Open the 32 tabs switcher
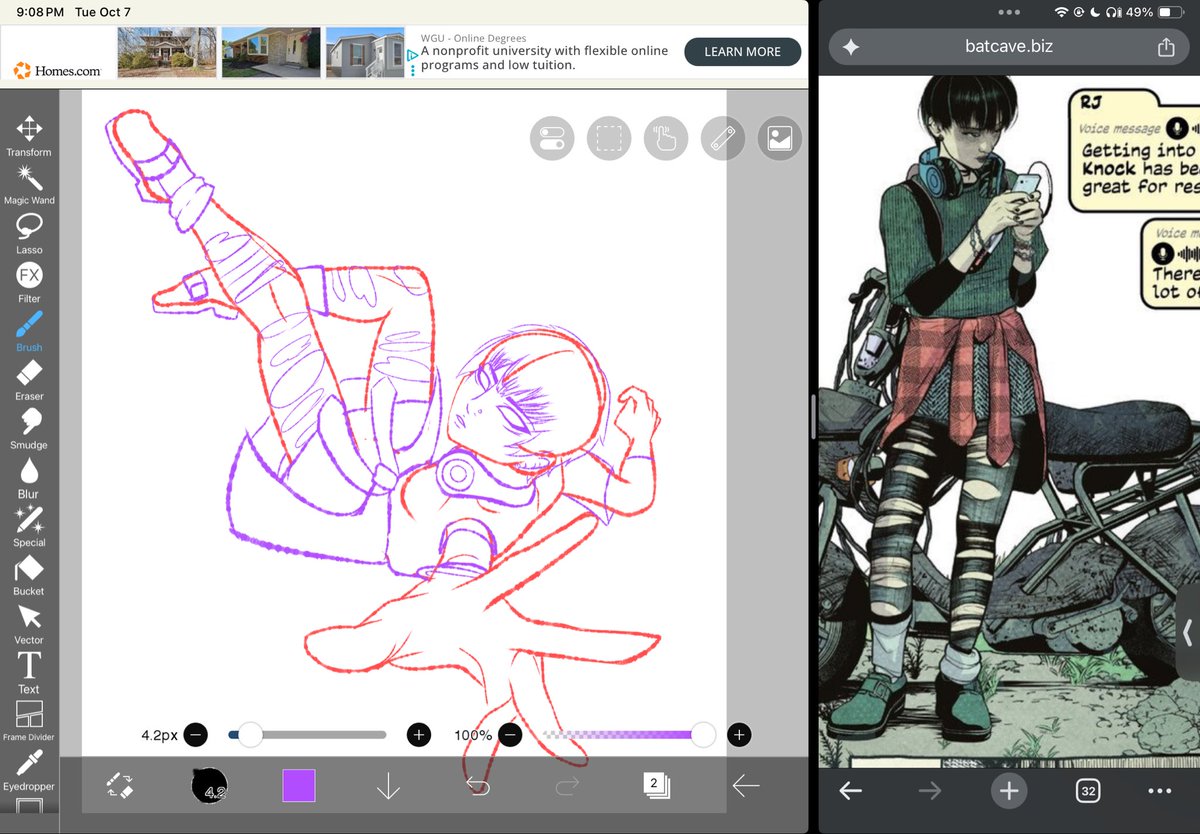This screenshot has height=834, width=1200. (x=1088, y=791)
